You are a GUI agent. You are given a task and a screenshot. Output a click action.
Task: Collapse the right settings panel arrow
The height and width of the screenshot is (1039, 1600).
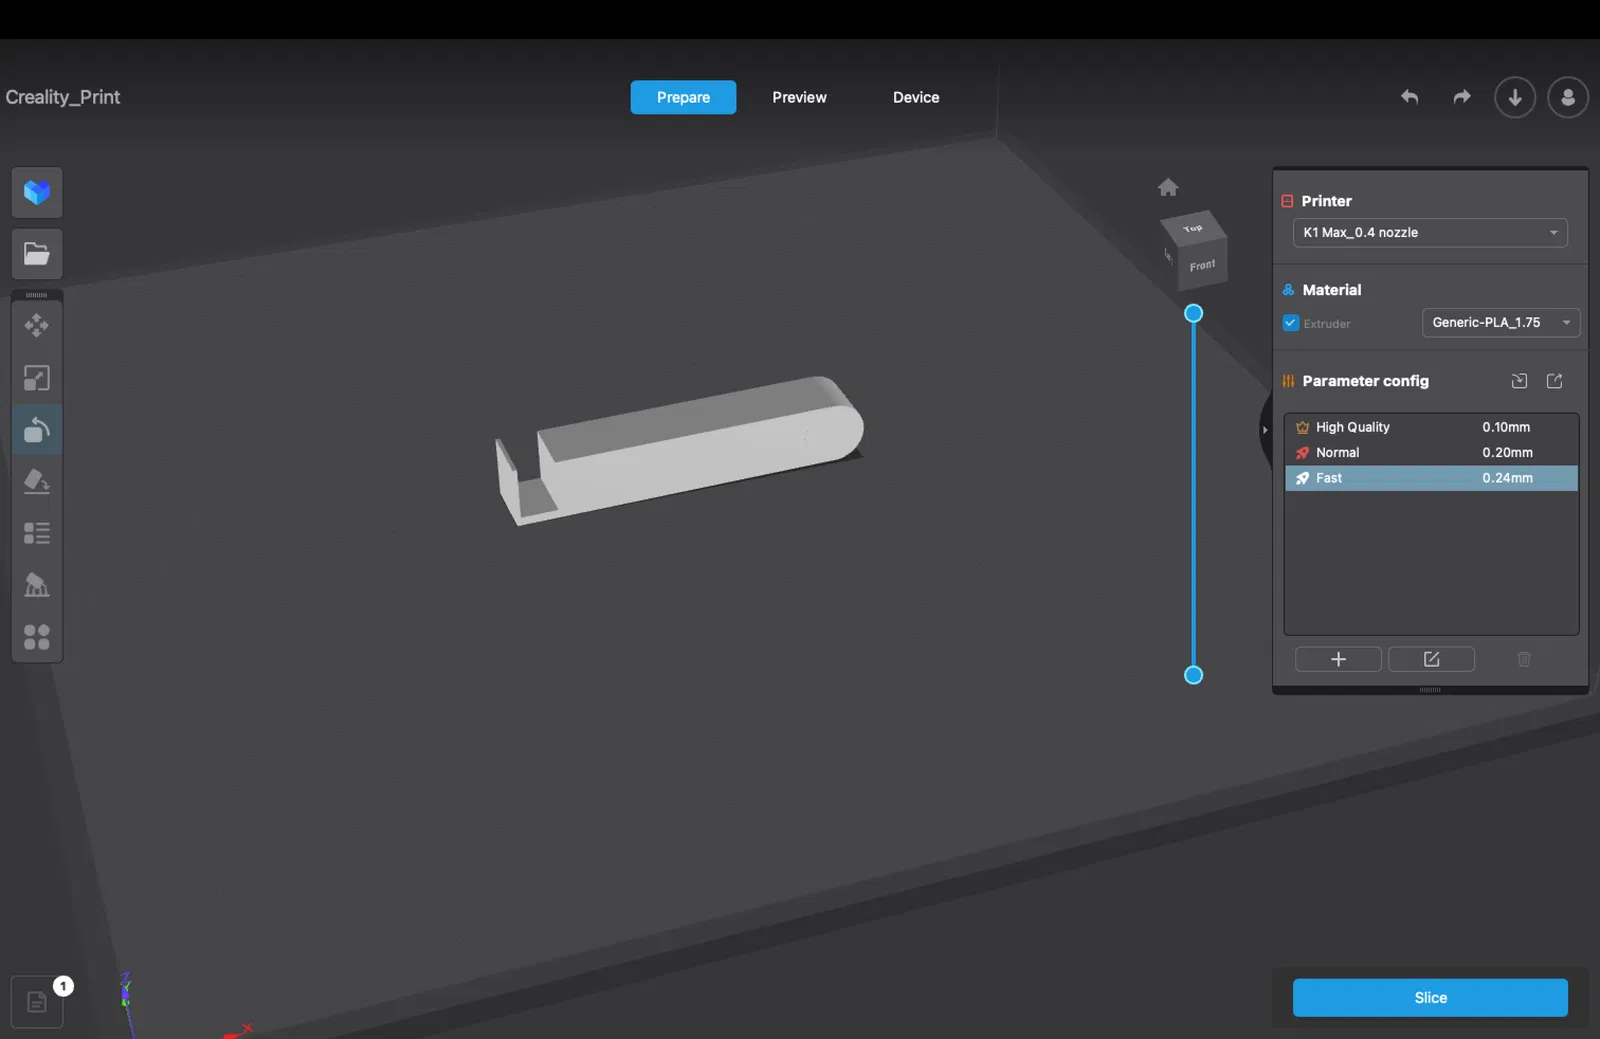tap(1265, 430)
